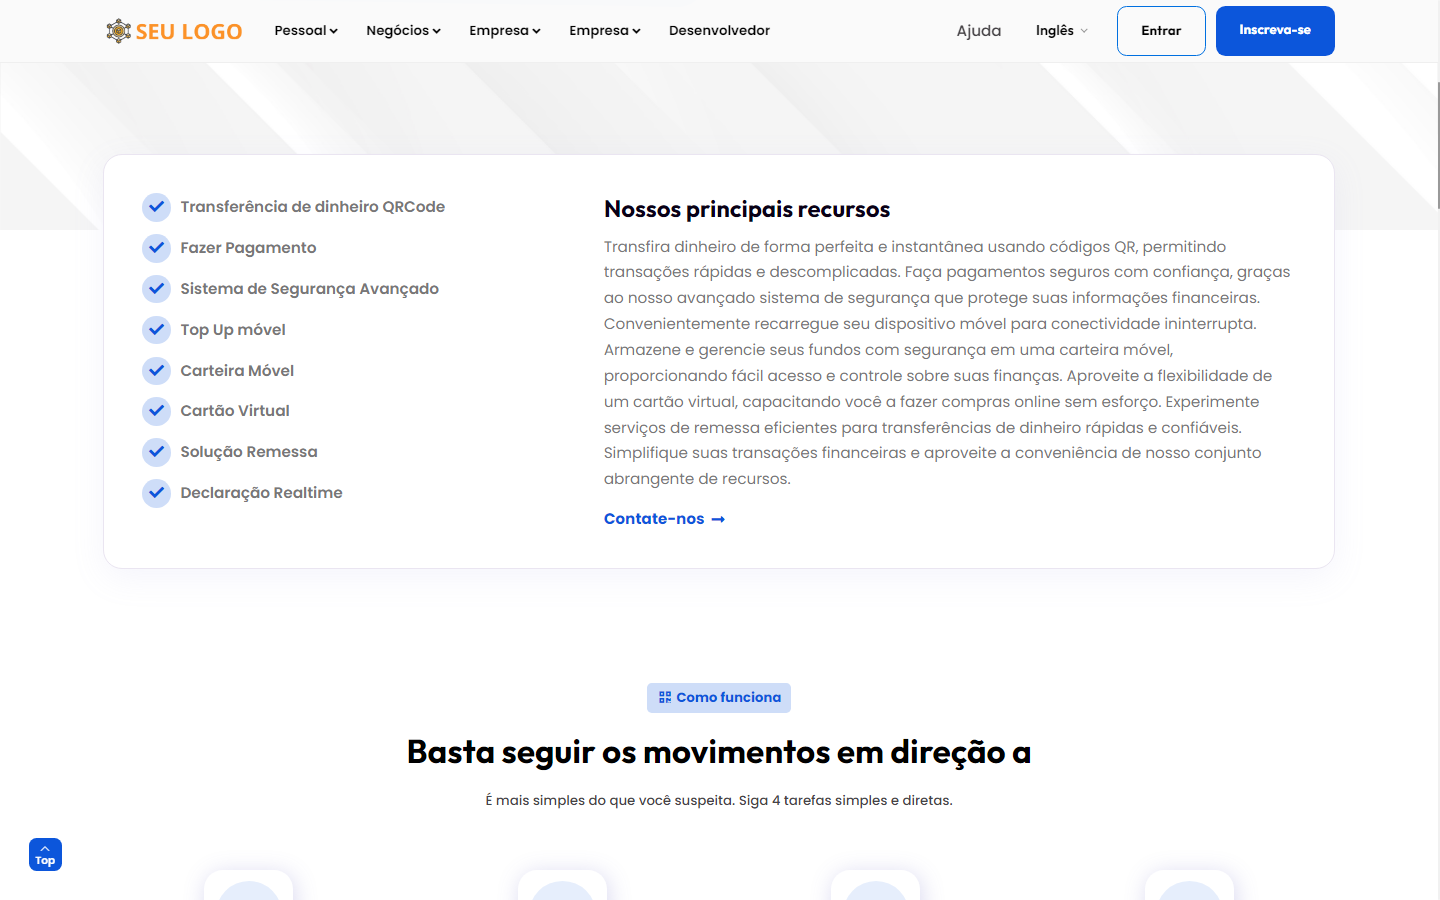This screenshot has height=900, width=1440.
Task: Open the Desenvolvedor menu item
Action: click(x=719, y=31)
